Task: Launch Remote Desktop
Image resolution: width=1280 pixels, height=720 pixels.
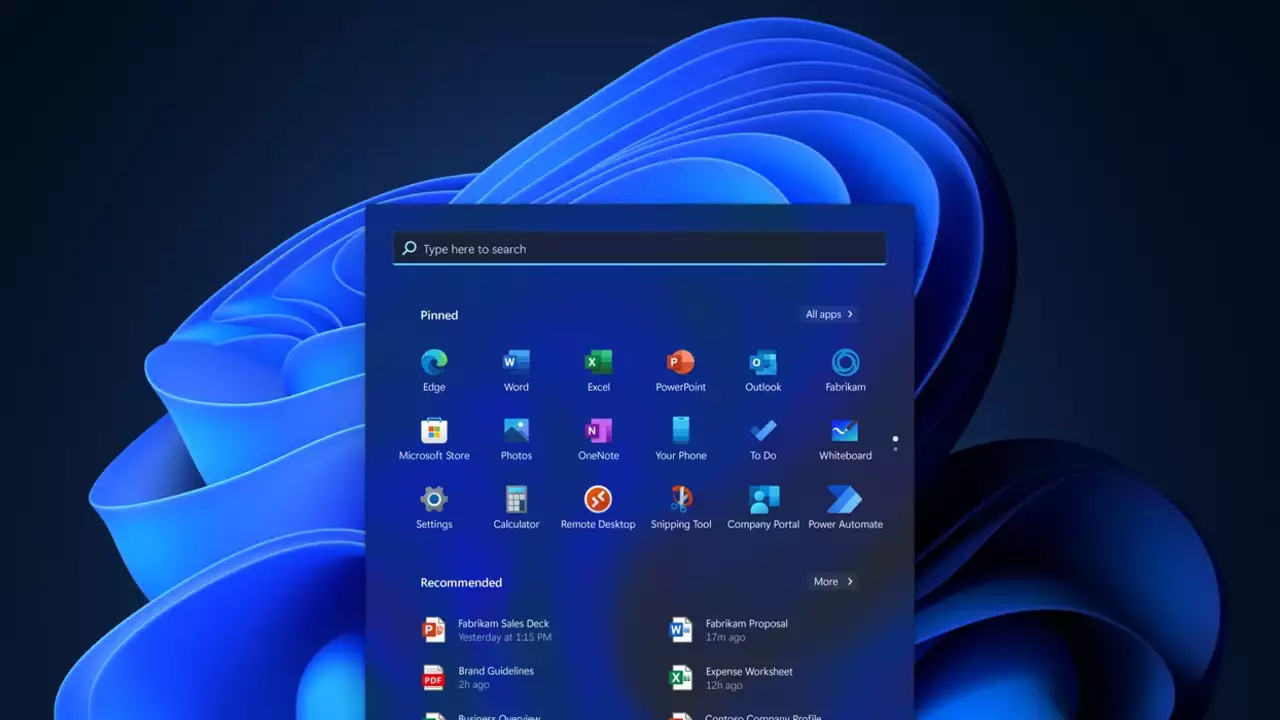Action: pyautogui.click(x=598, y=508)
